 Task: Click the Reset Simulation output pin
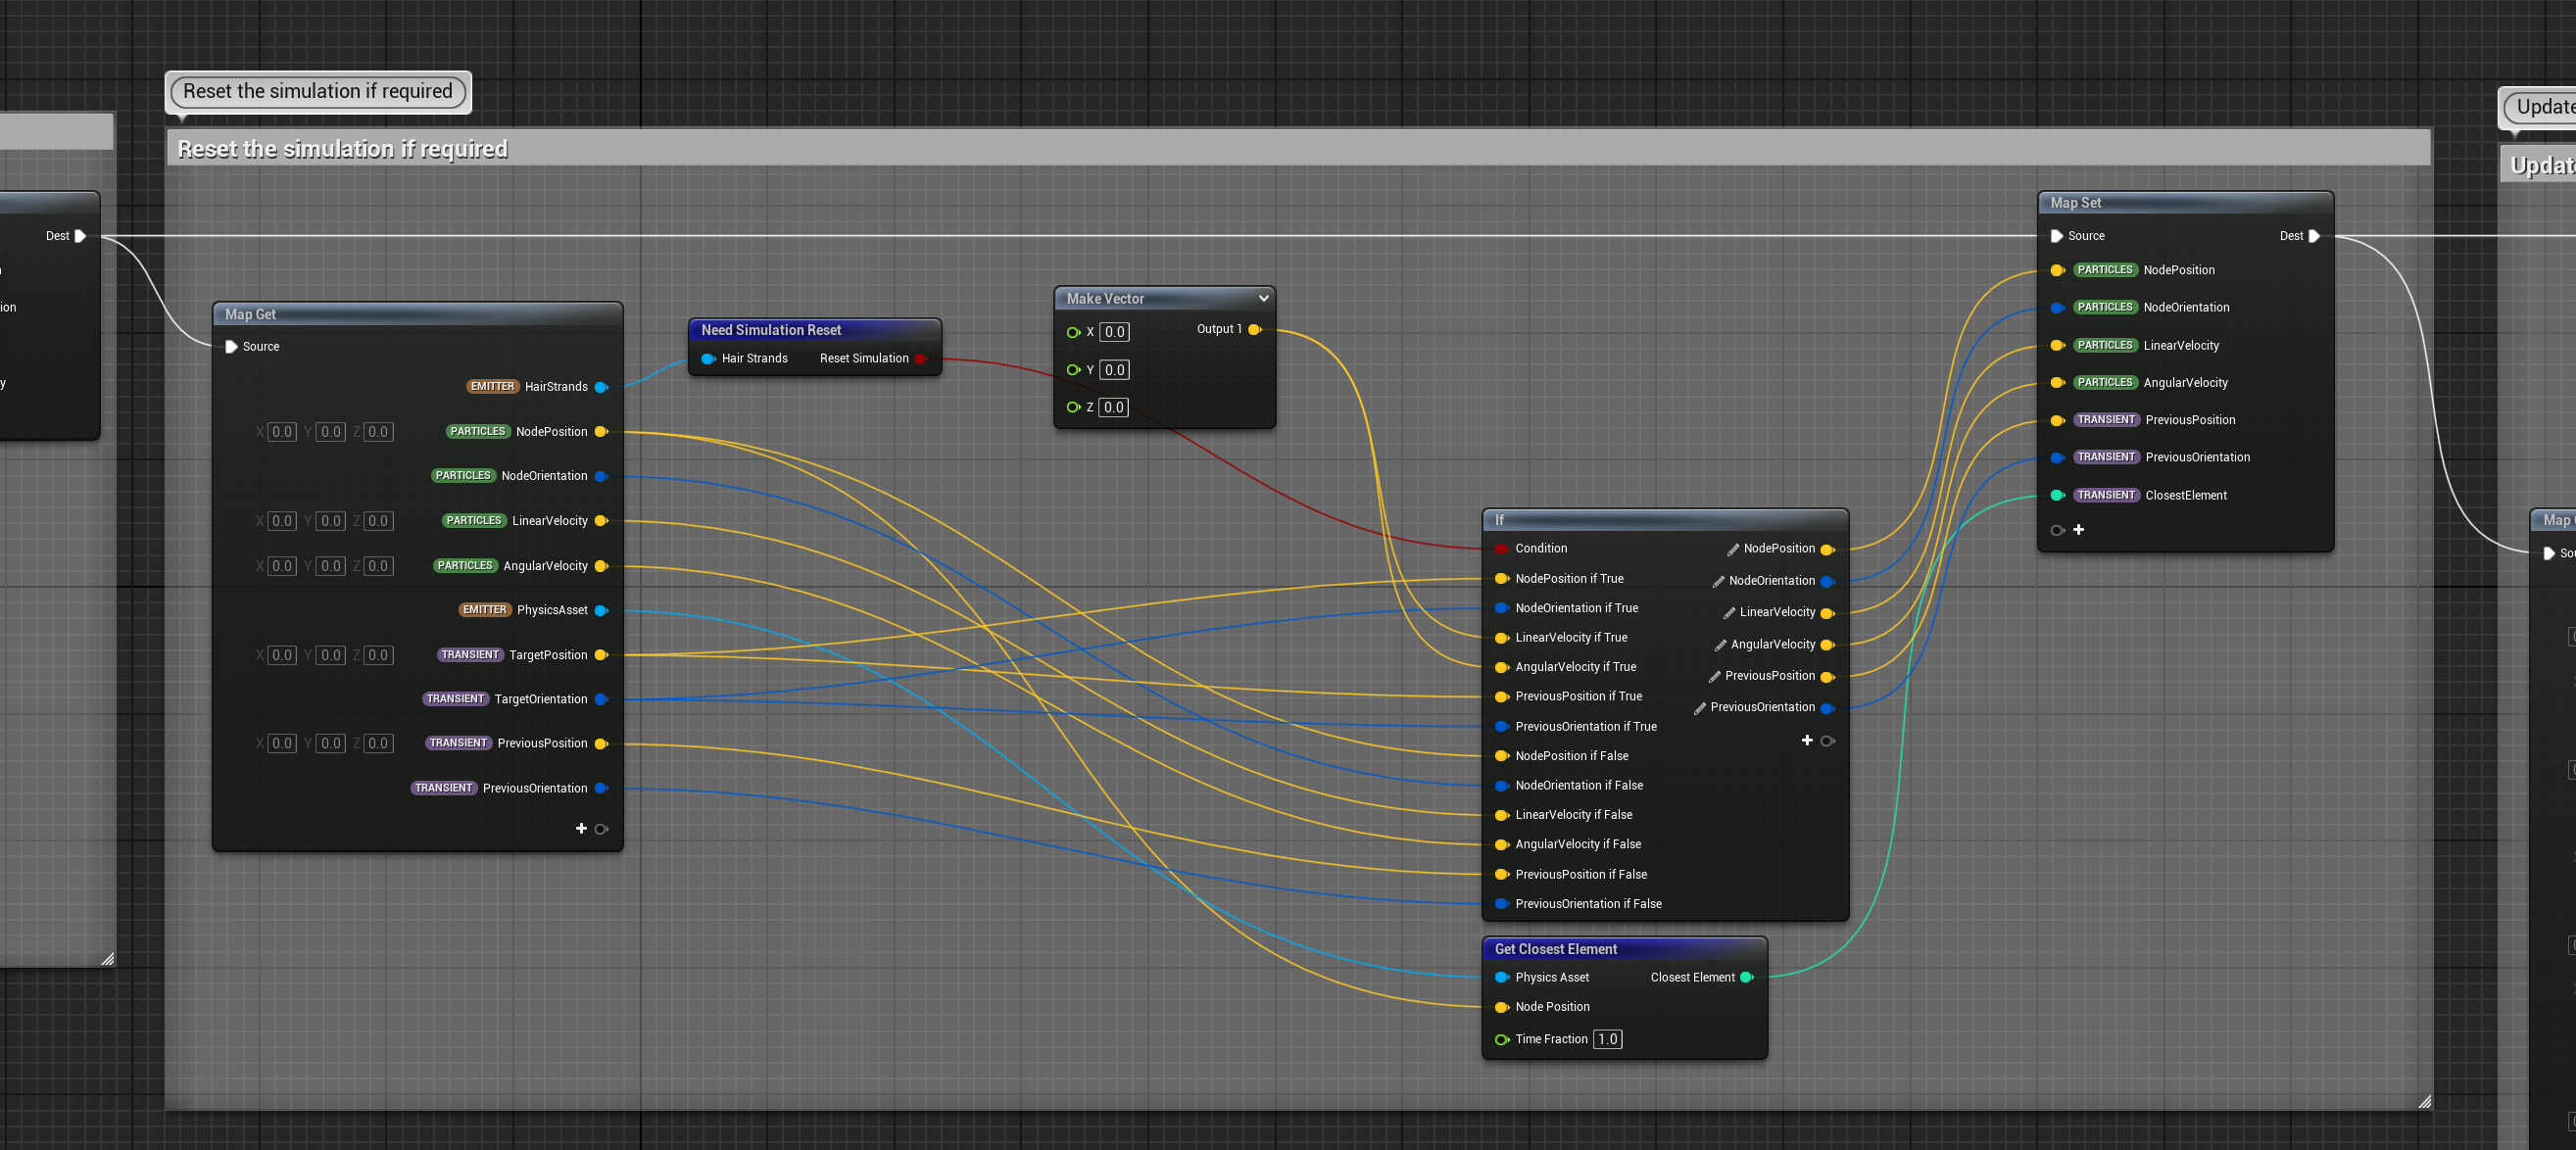(x=920, y=358)
